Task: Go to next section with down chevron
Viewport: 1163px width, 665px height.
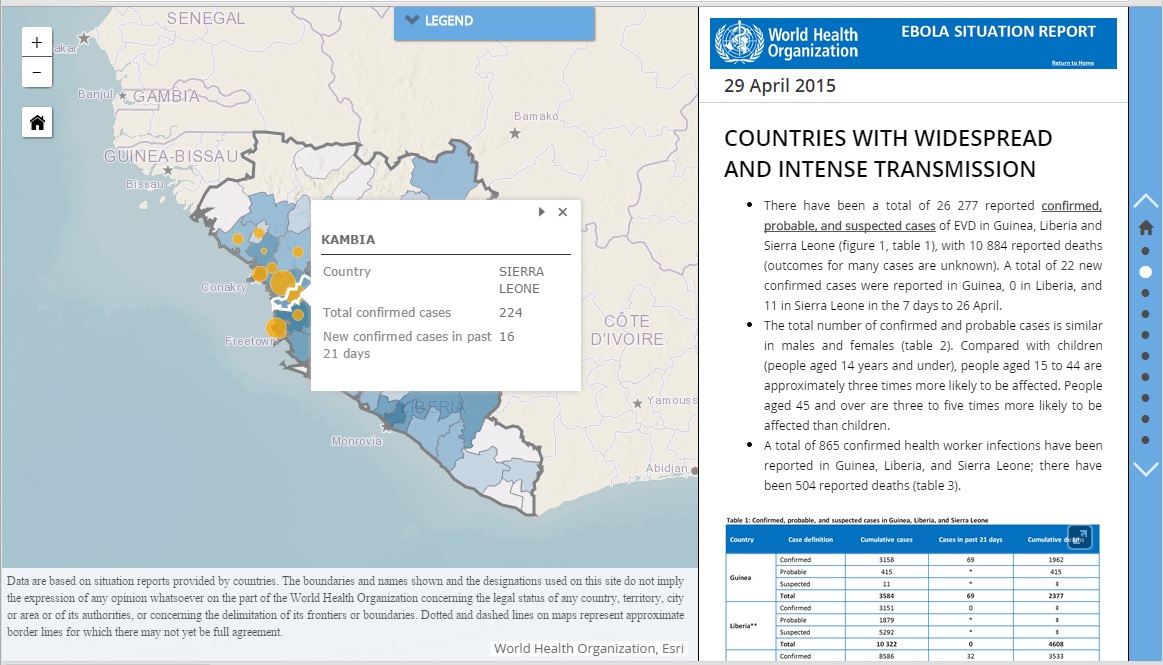Action: click(1145, 469)
